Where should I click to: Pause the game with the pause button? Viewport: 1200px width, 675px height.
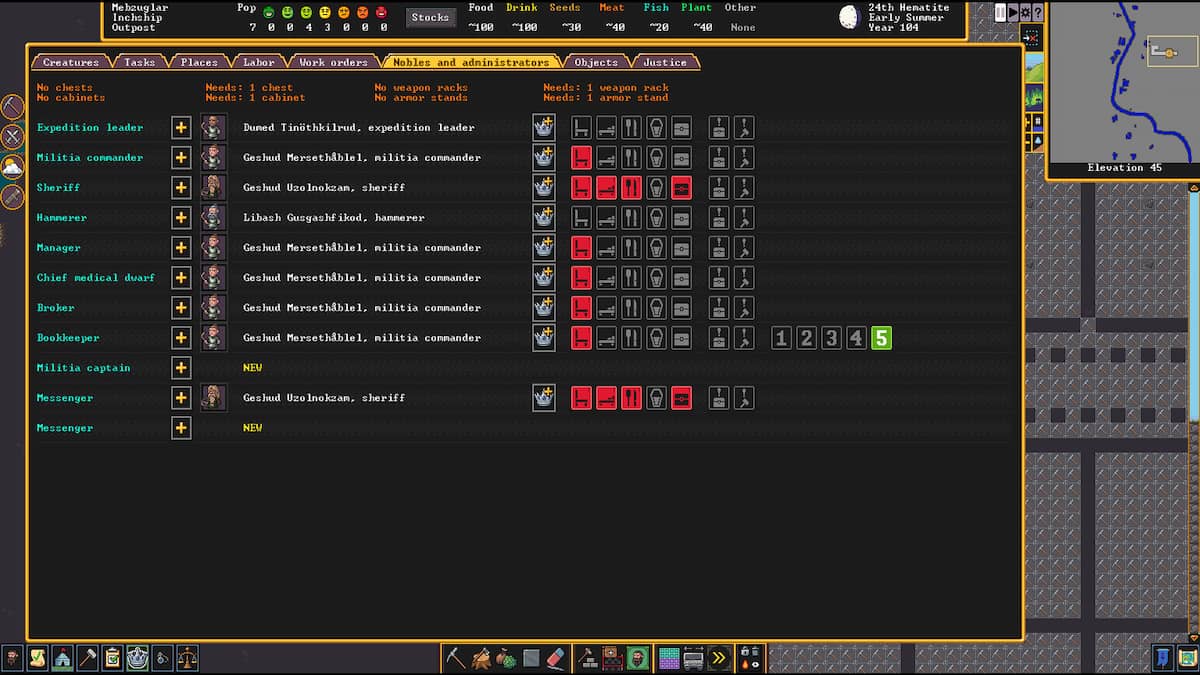[1001, 12]
